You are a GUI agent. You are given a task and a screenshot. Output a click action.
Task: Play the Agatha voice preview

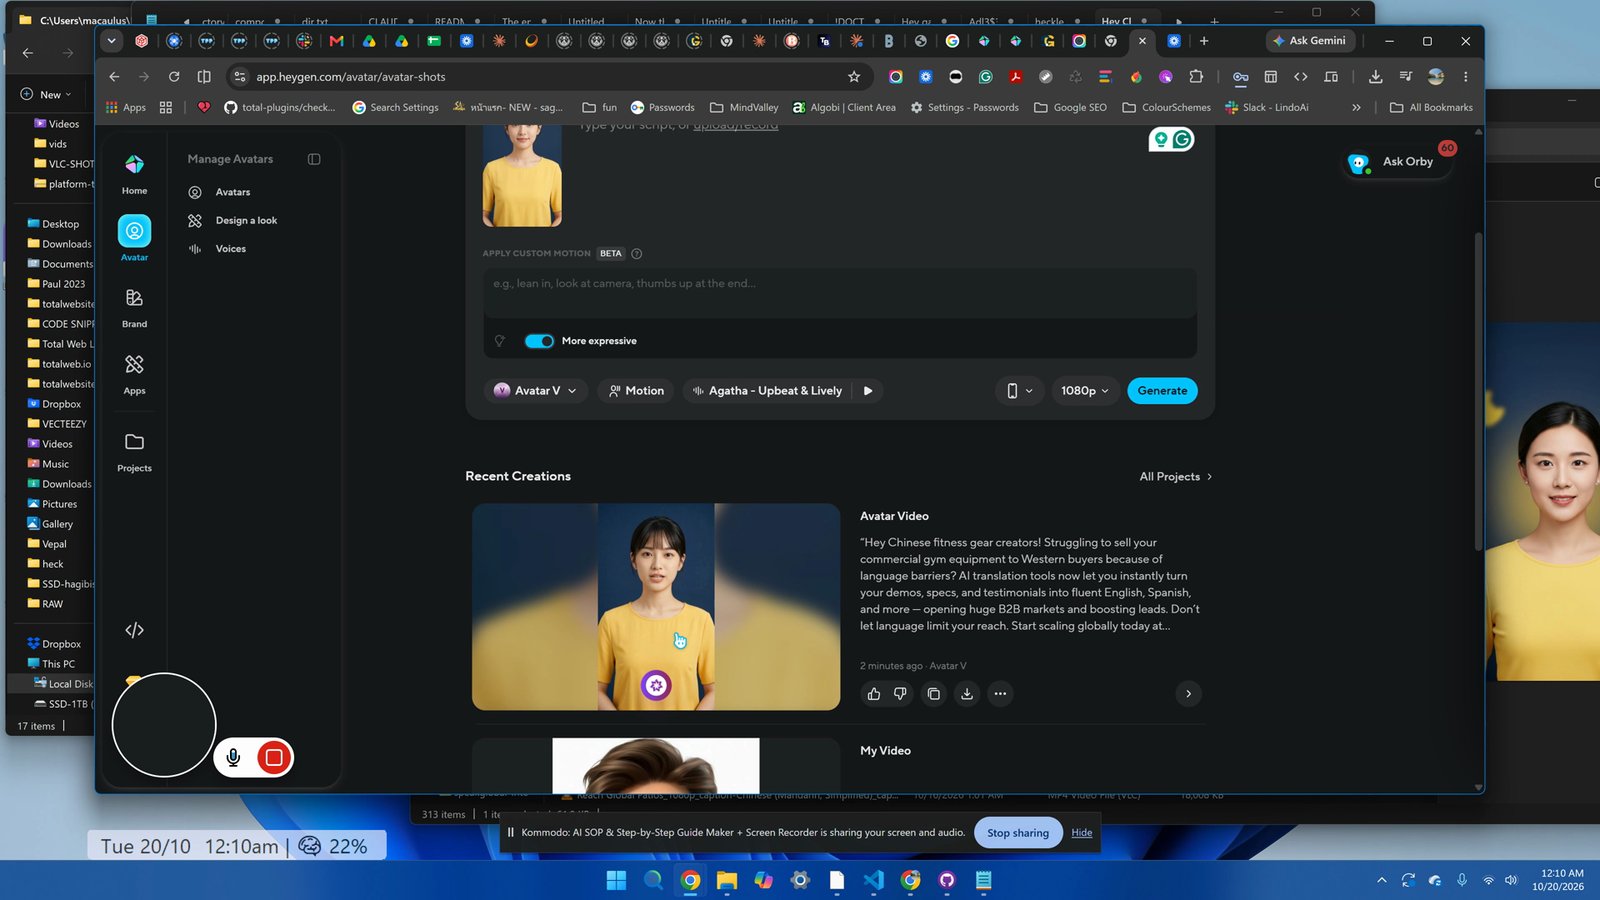(868, 391)
